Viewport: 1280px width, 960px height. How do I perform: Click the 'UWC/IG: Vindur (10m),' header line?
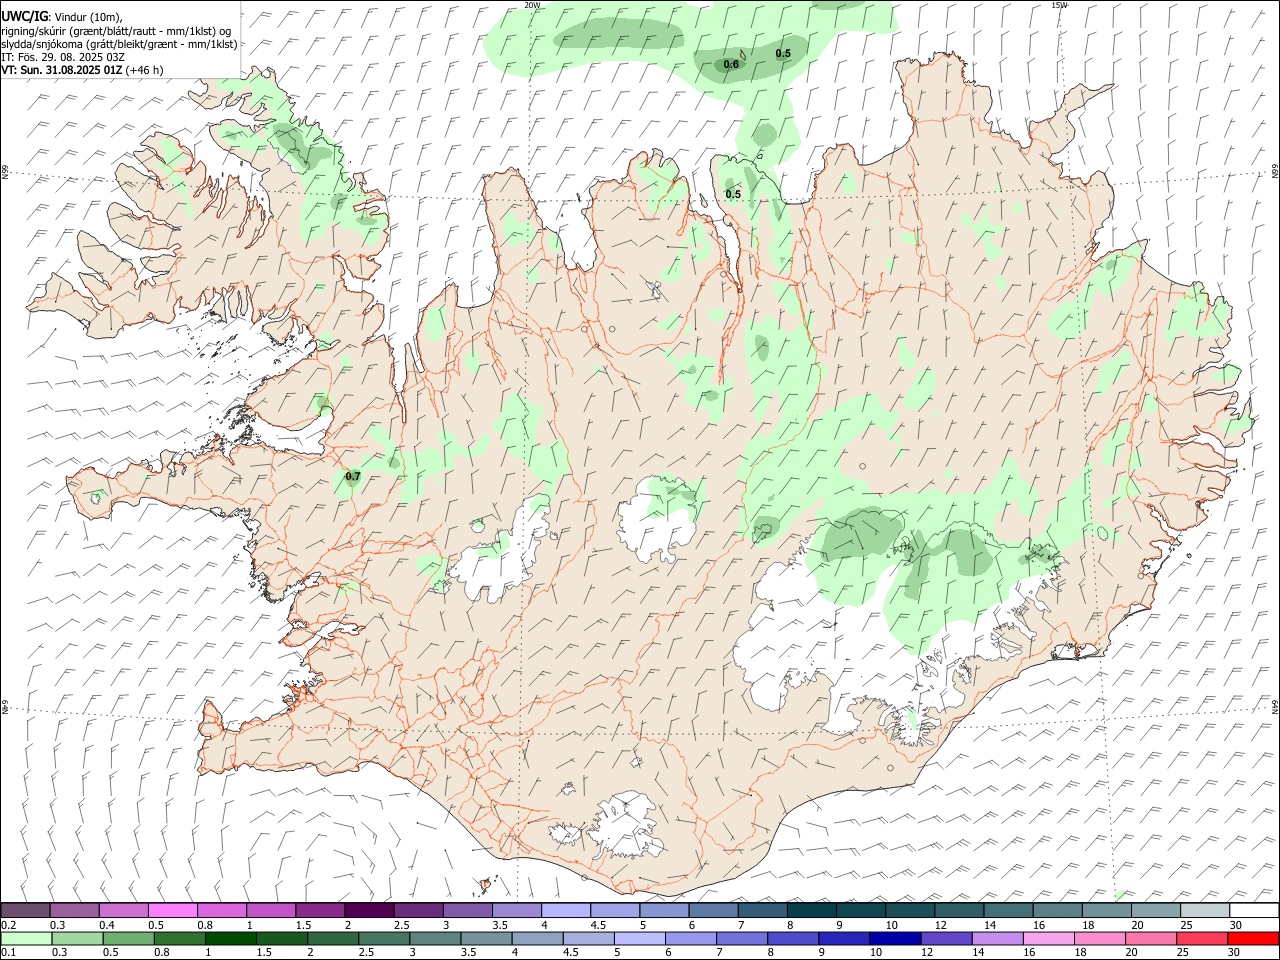(62, 17)
